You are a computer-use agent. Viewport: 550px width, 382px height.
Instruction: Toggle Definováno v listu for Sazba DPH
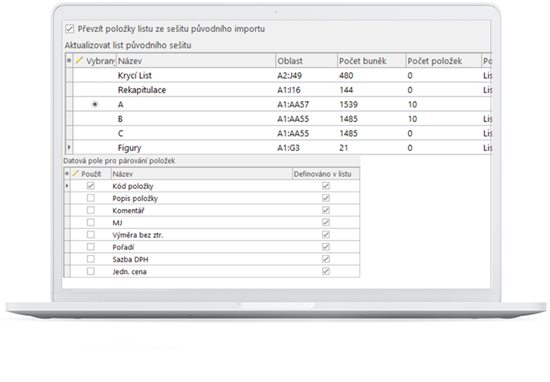point(326,259)
